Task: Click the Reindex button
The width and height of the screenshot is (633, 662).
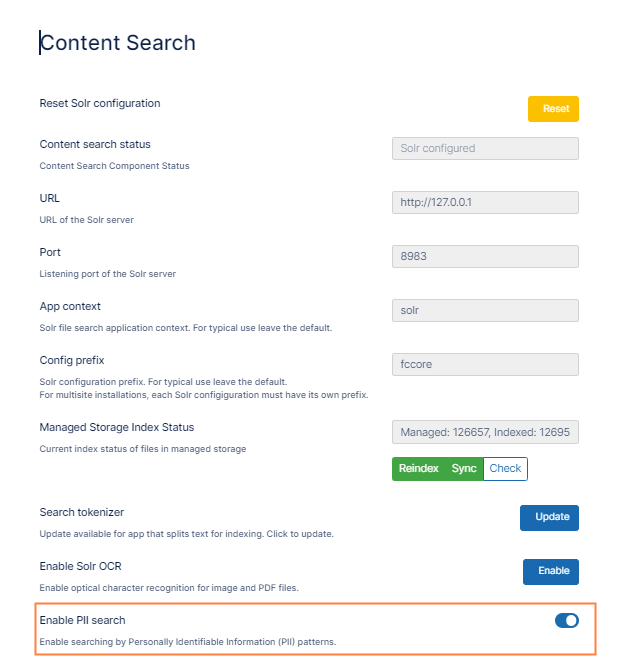Action: (418, 469)
